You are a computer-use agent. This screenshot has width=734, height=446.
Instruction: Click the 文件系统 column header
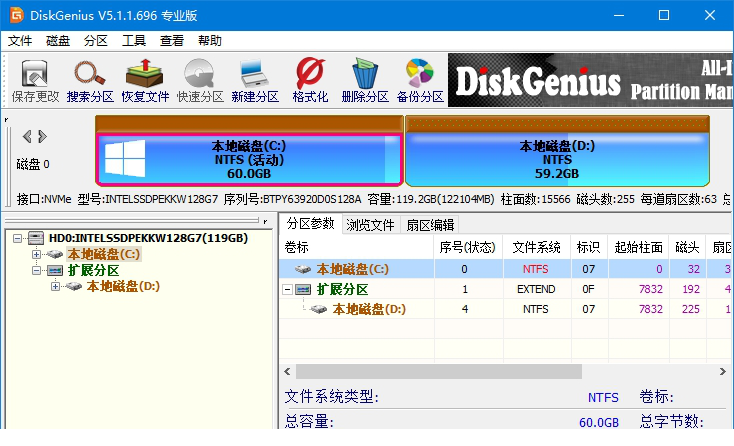click(537, 247)
